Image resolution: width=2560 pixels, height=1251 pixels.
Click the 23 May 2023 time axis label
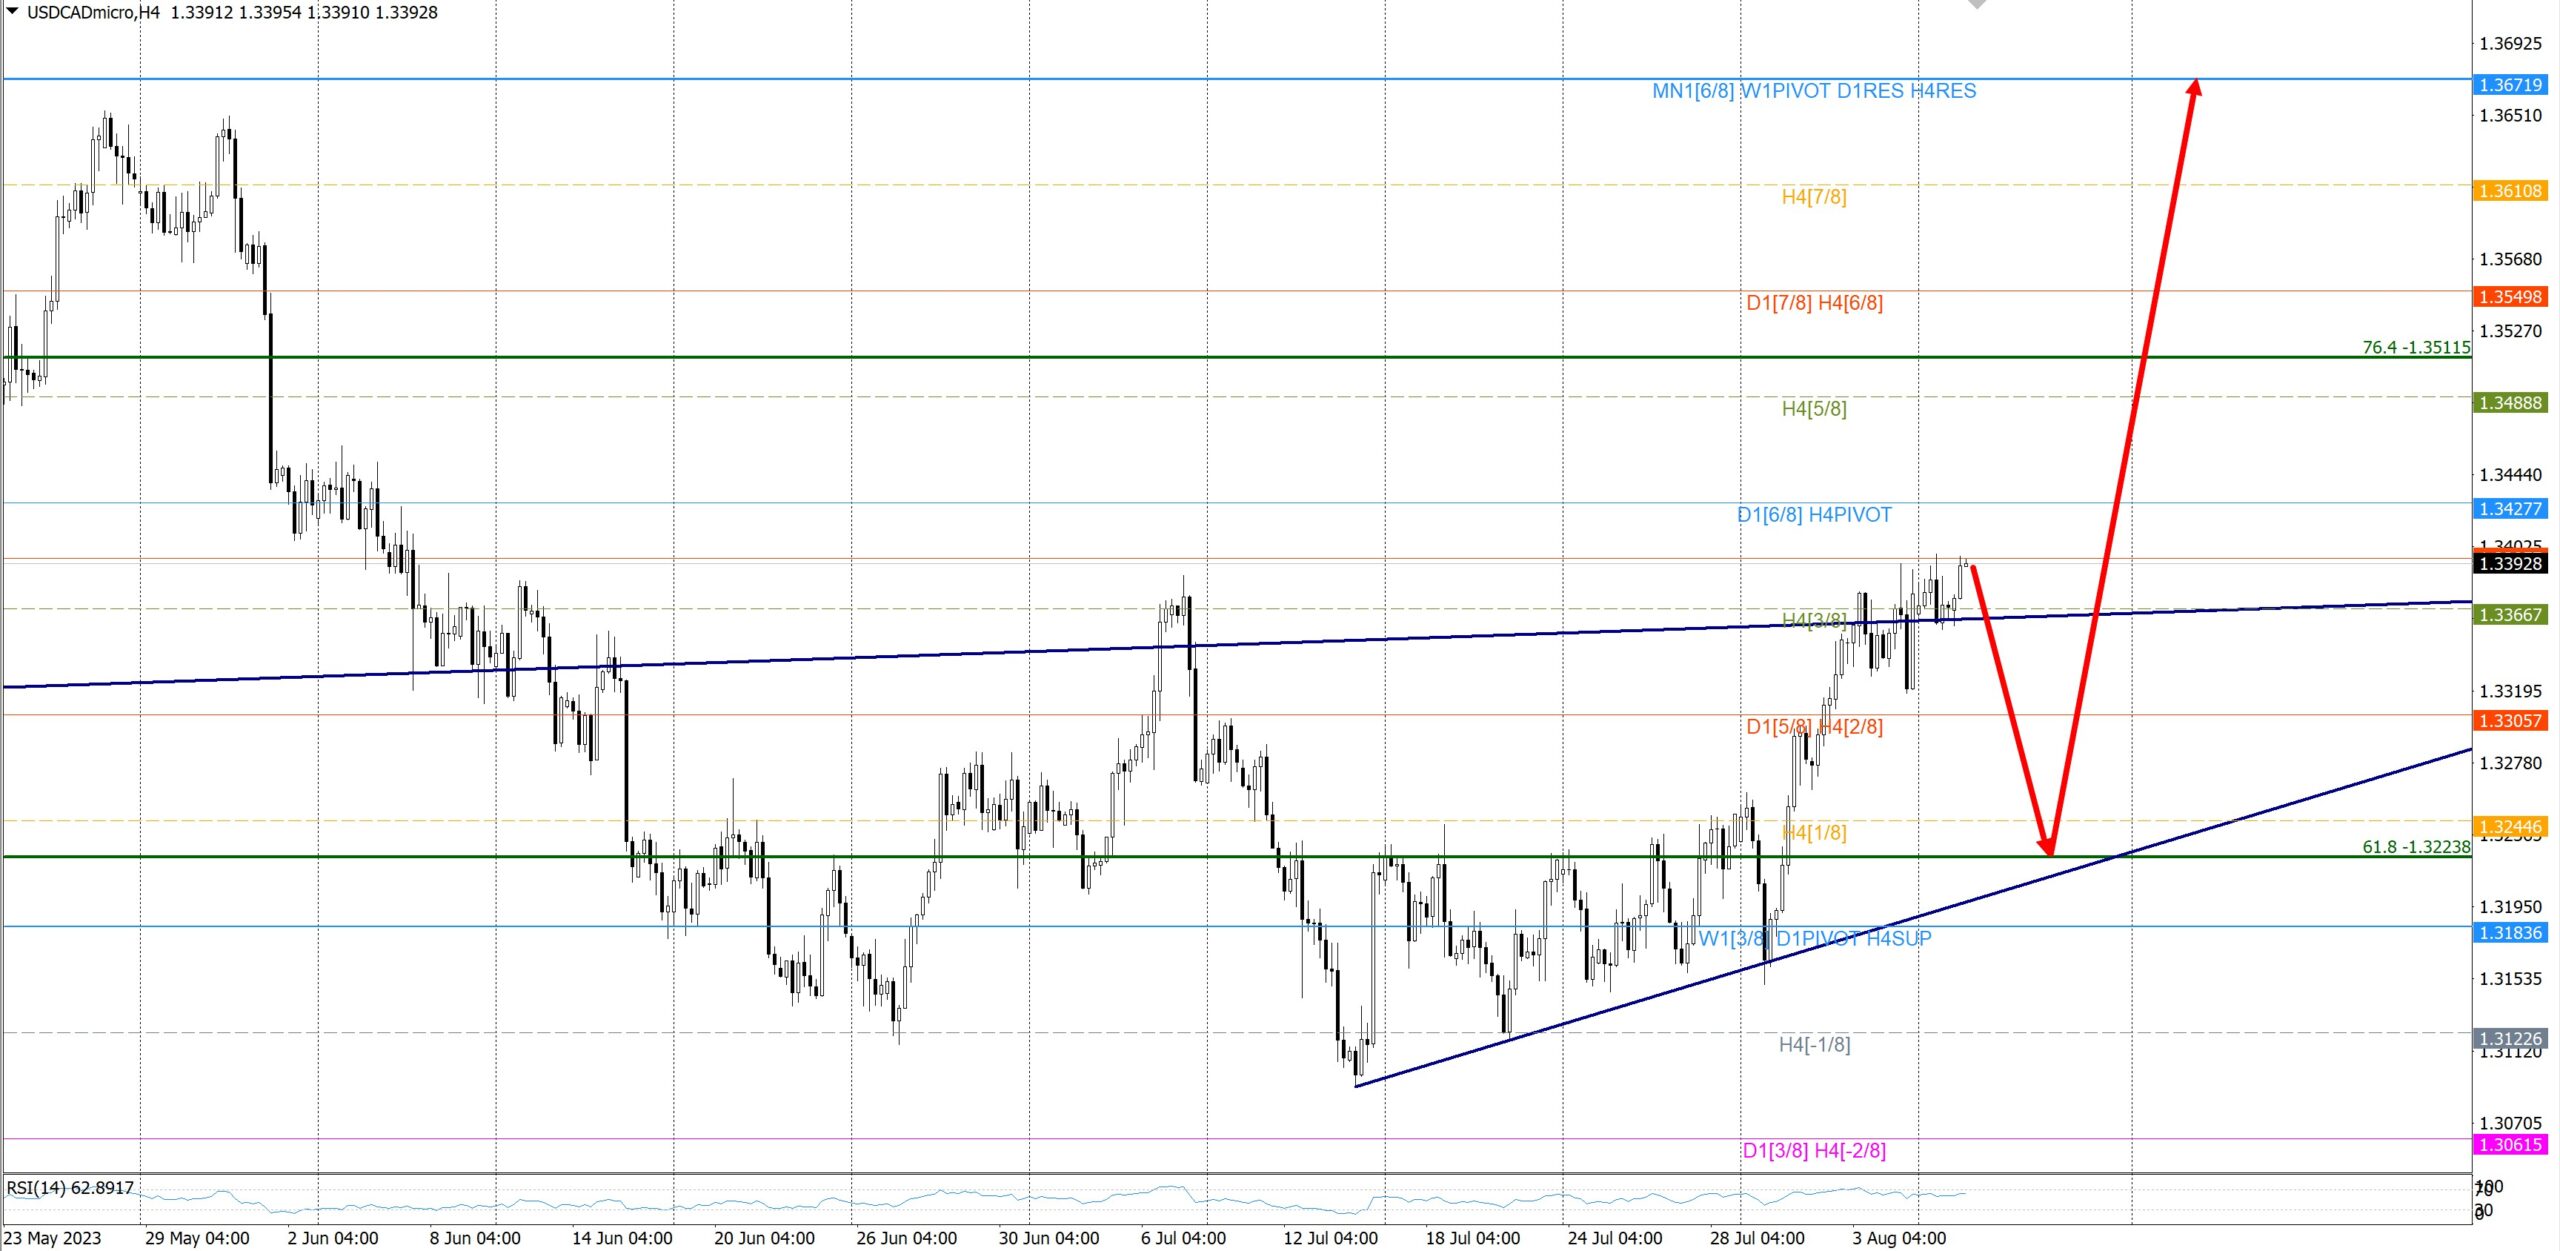tap(53, 1238)
